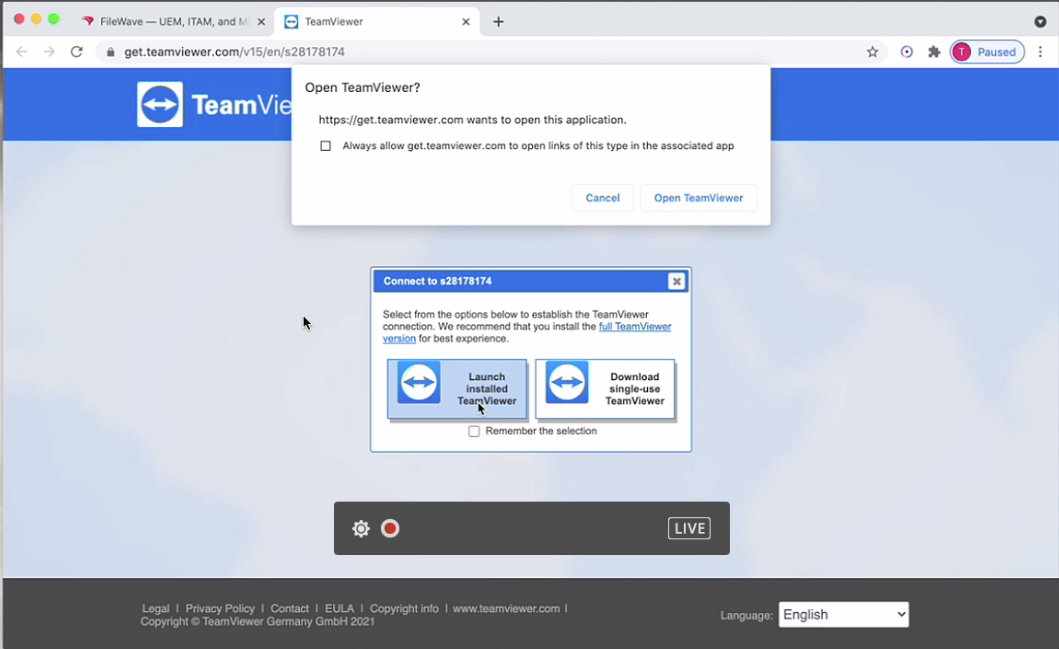1059x649 pixels.
Task: Open the Language dropdown set to English
Action: coord(844,615)
